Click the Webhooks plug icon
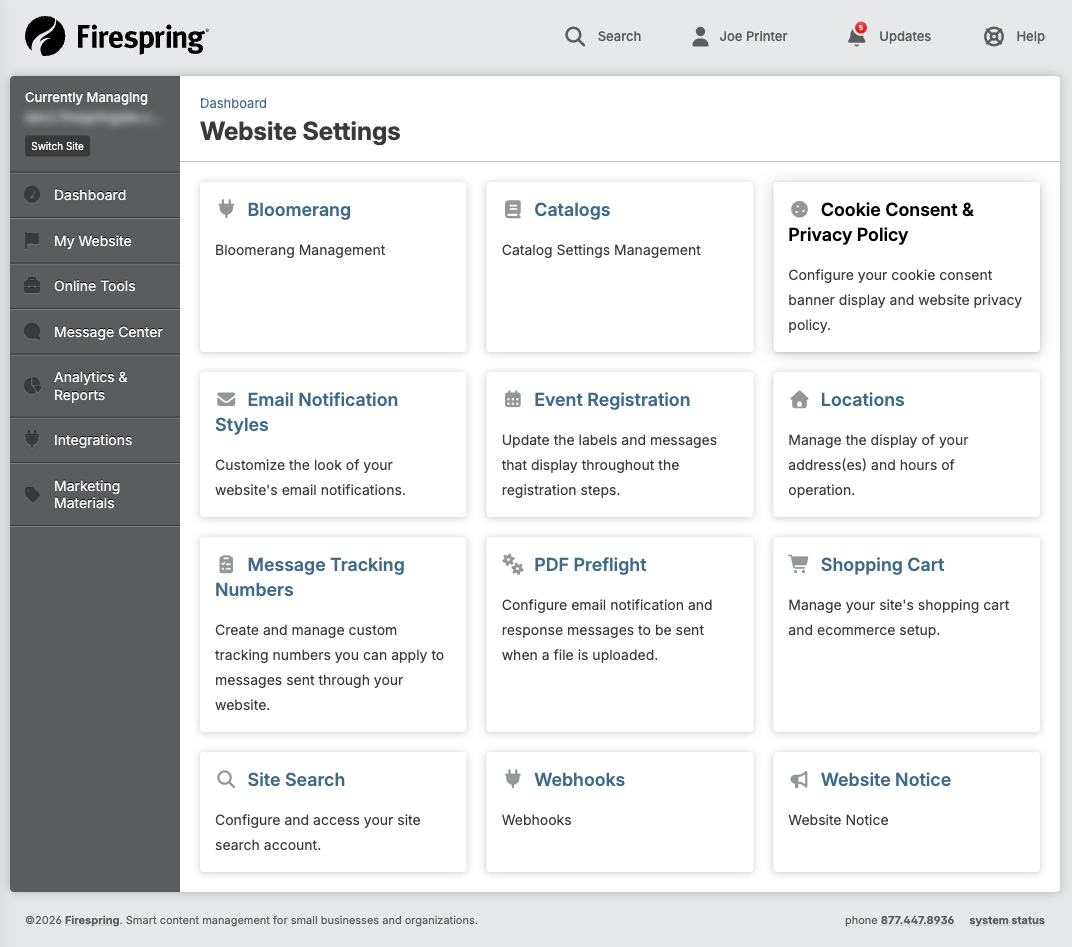Viewport: 1072px width, 947px height. click(x=513, y=779)
